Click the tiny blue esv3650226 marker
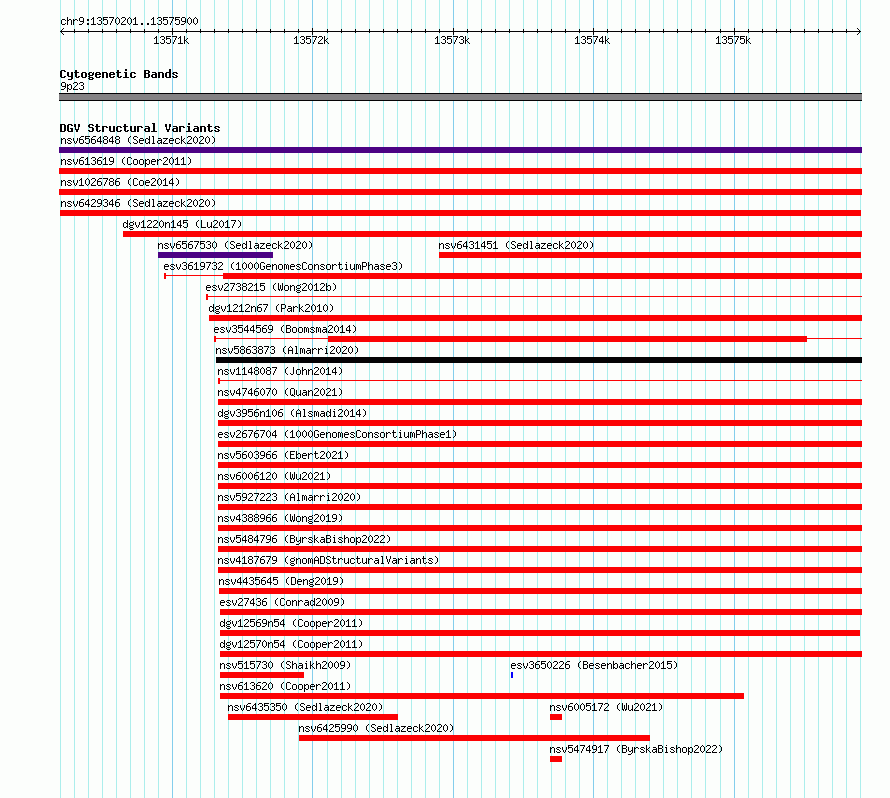The height and width of the screenshot is (798, 890). click(x=512, y=675)
